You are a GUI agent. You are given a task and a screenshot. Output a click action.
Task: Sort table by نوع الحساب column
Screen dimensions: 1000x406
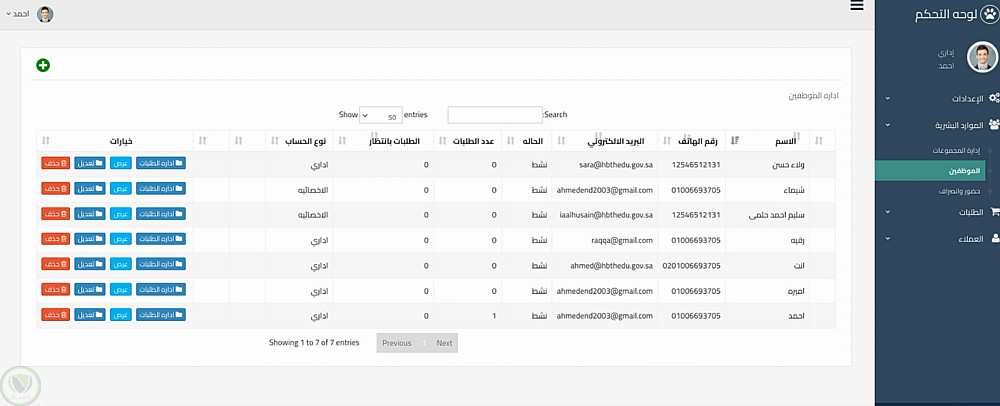276,141
